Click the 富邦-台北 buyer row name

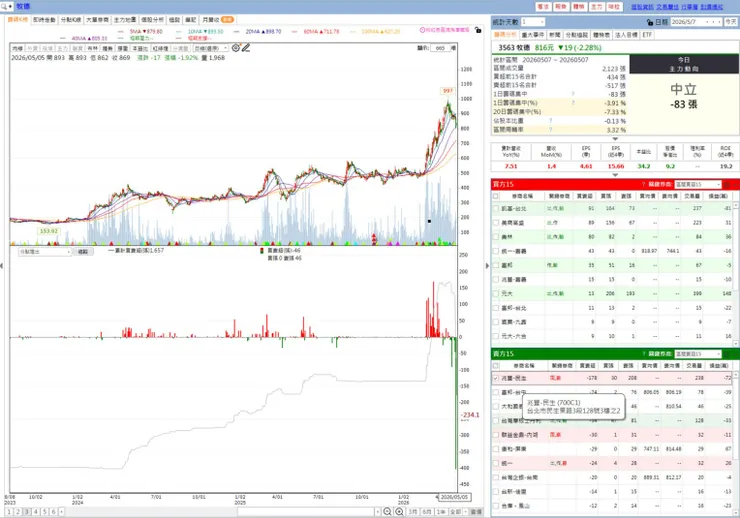tap(513, 308)
